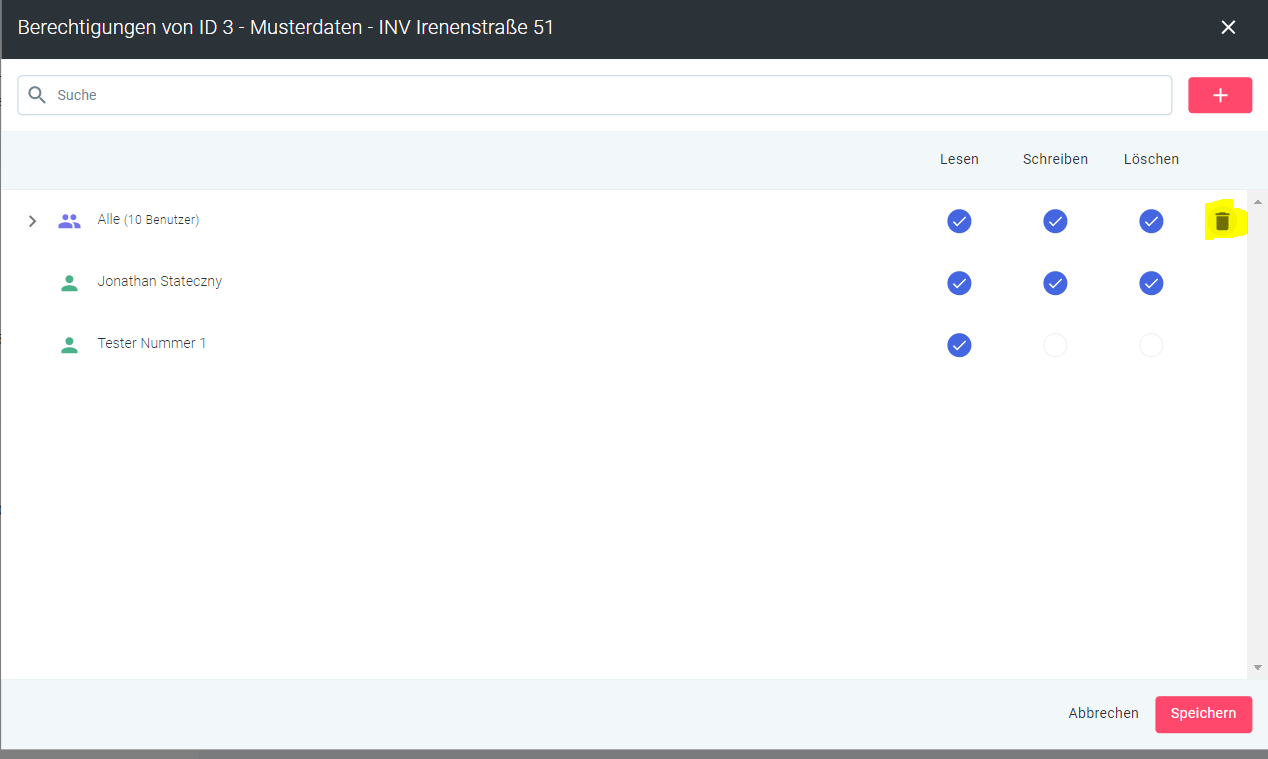
Task: Click the Speichern button
Action: tap(1203, 714)
